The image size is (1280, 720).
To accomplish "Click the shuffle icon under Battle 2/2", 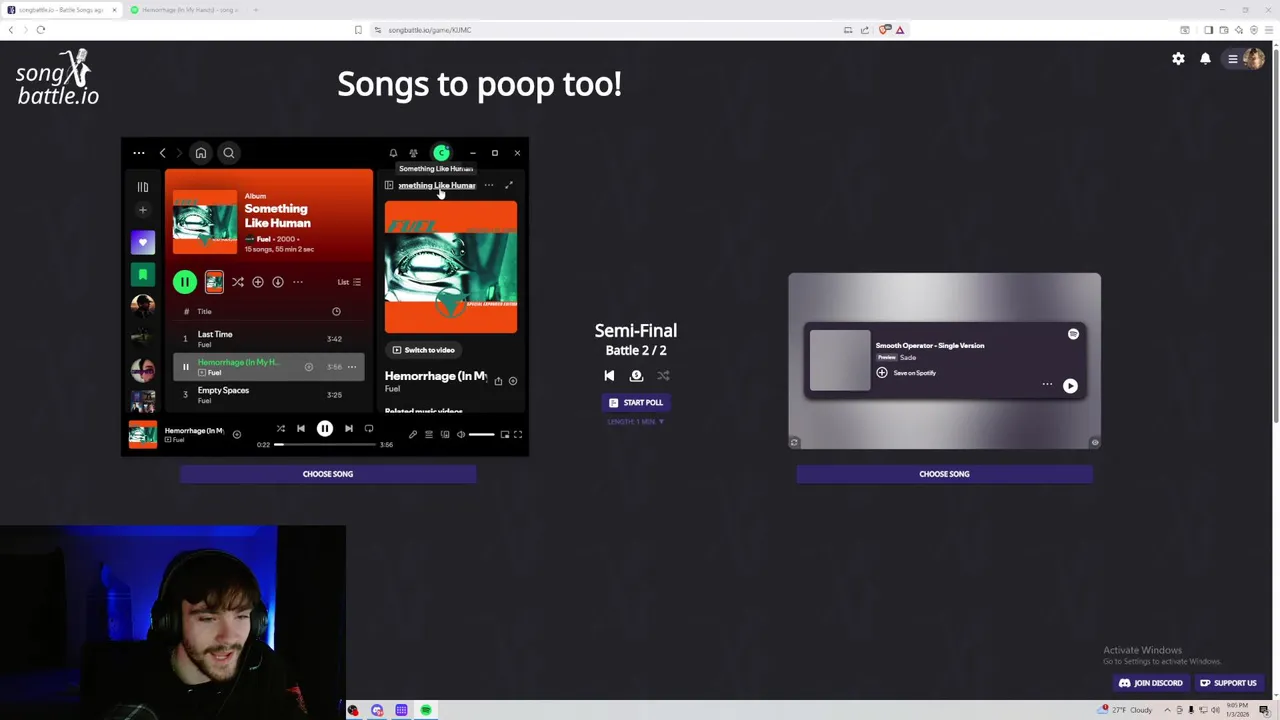I will pyautogui.click(x=663, y=376).
